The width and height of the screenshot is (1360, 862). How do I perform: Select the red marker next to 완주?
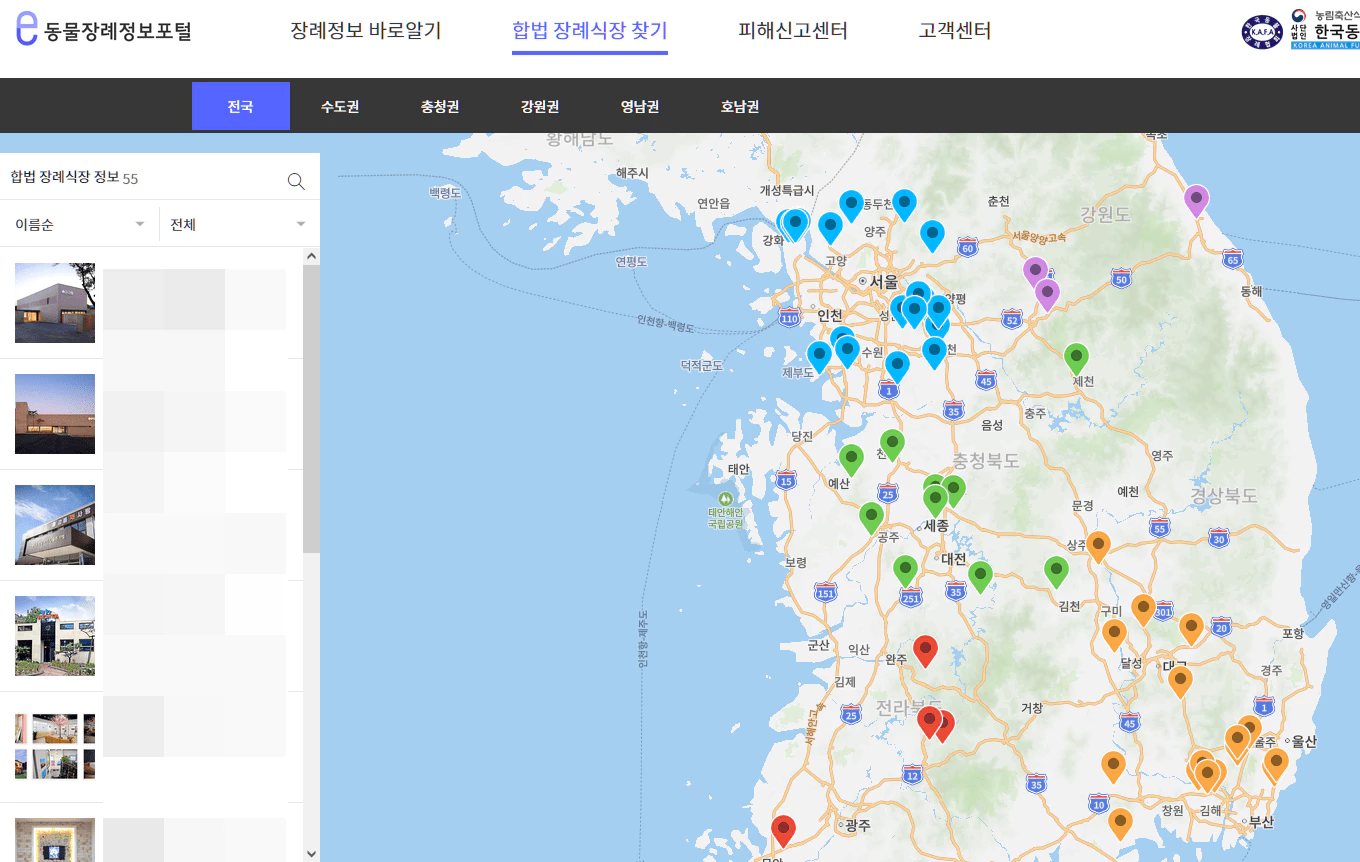926,651
